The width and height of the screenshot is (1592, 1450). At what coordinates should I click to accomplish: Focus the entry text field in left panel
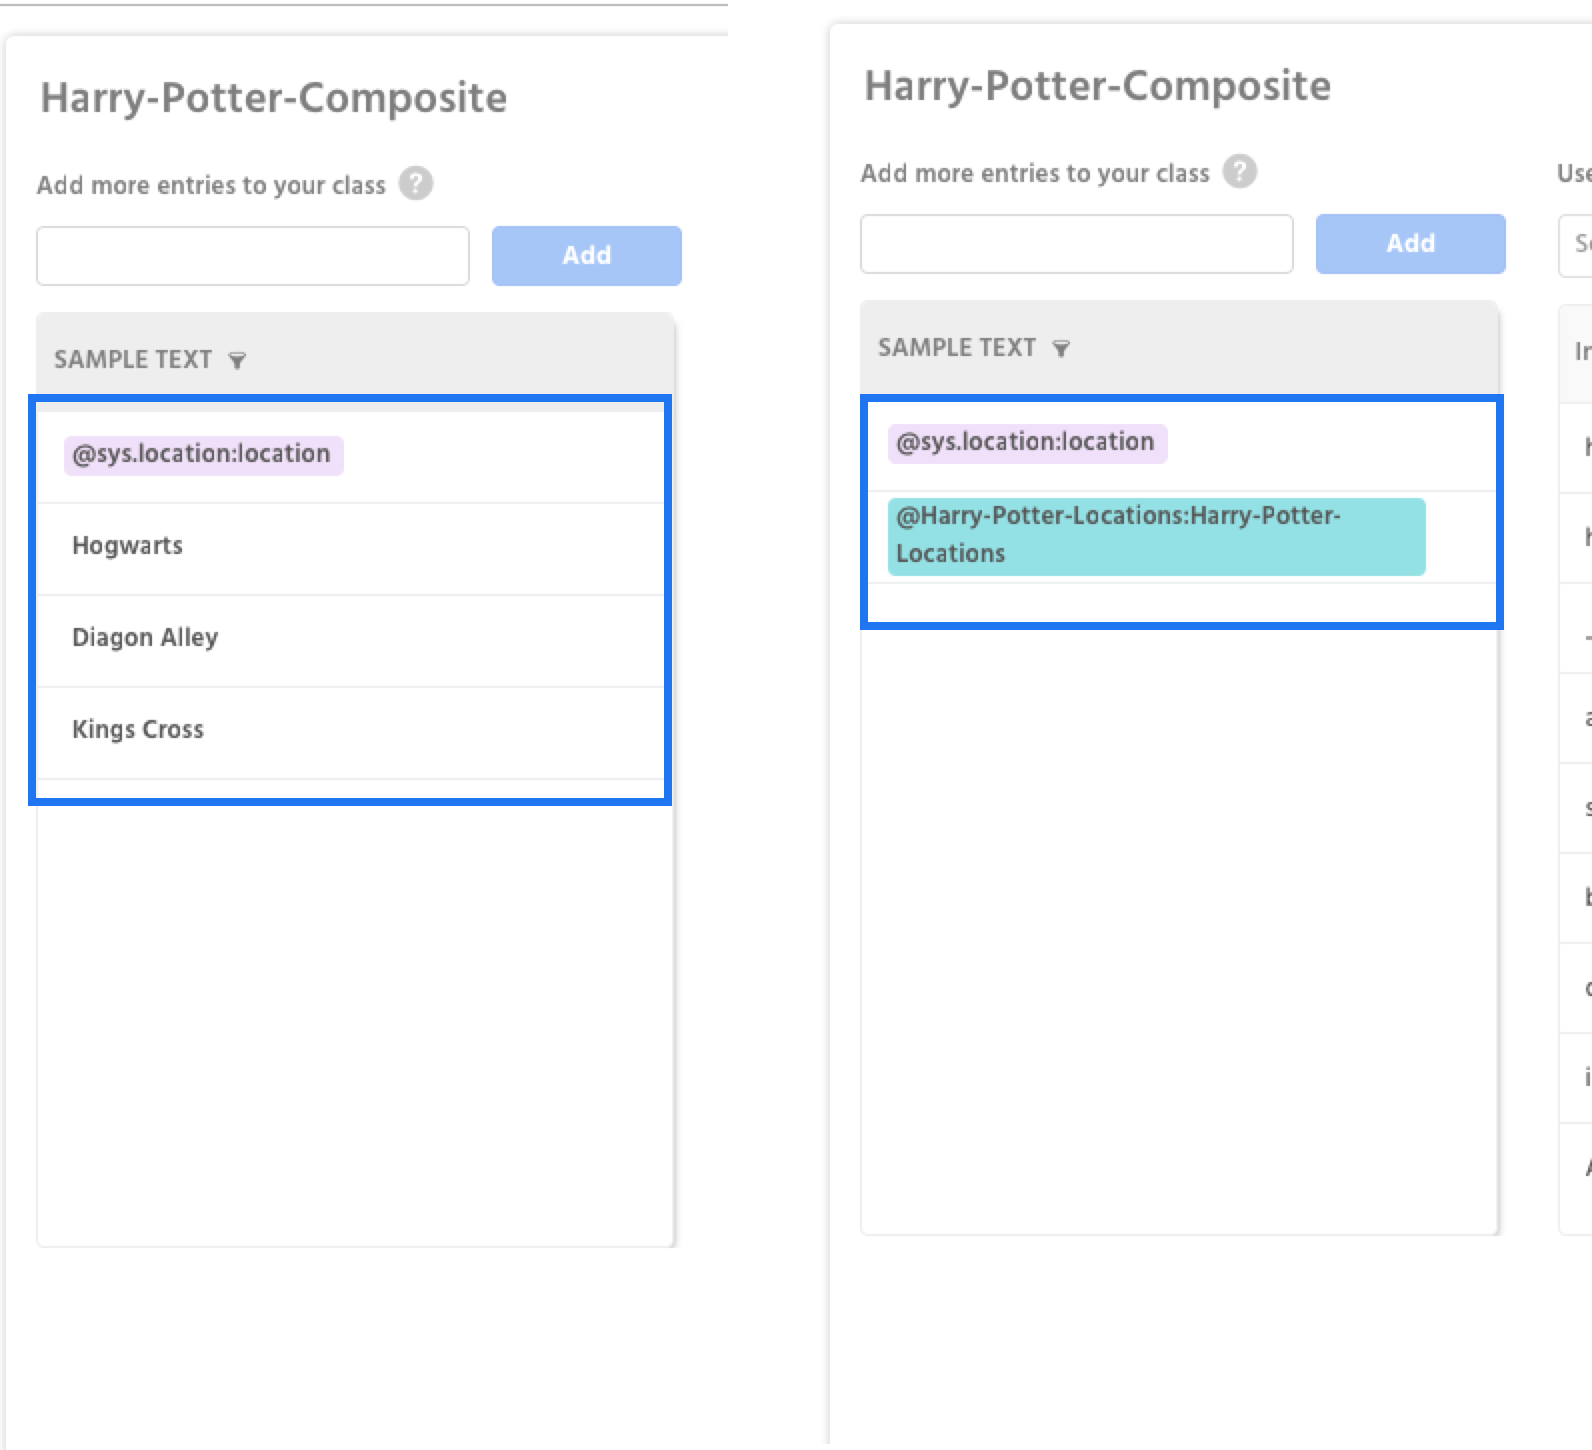[x=253, y=256]
